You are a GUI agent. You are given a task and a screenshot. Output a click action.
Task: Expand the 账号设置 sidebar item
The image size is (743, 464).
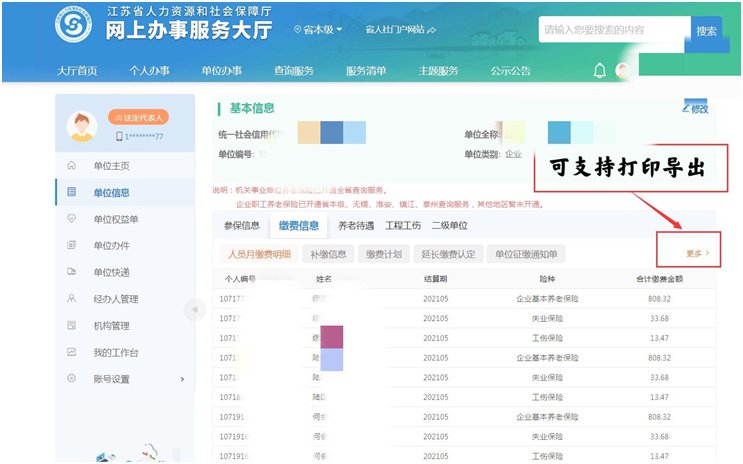coord(182,379)
